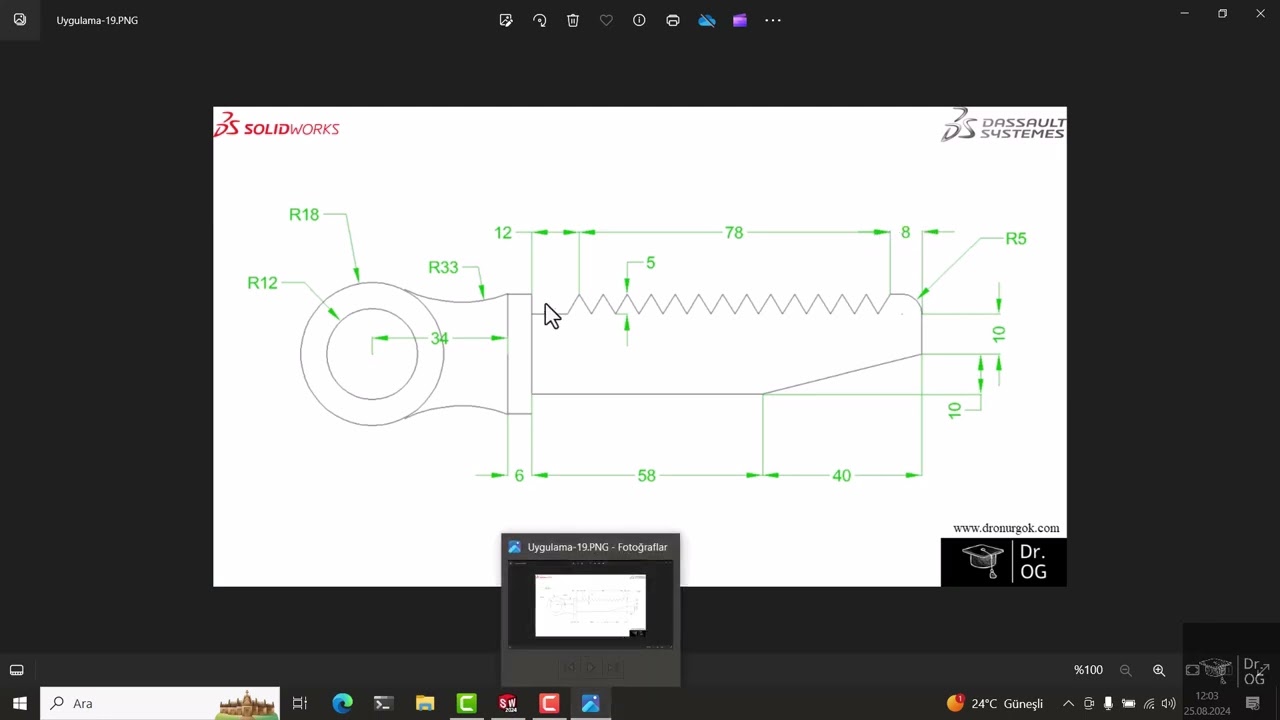Click the preview title Uygulama-19.PNG - Fotoğraflar
The width and height of the screenshot is (1280, 720).
597,547
